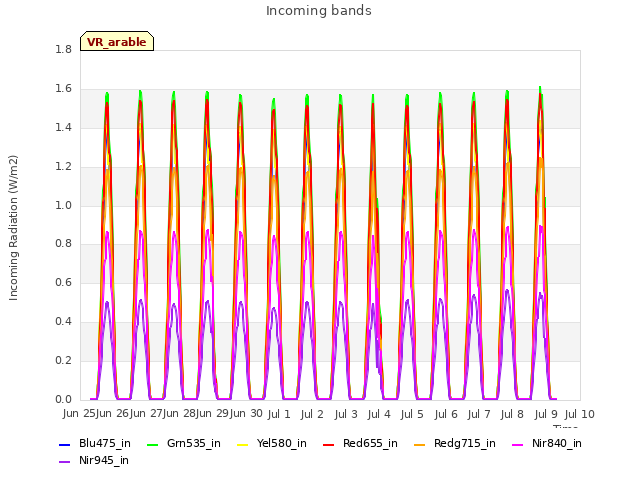Click the 0.2 y-axis tick label
This screenshot has height=480, width=640.
63,360
